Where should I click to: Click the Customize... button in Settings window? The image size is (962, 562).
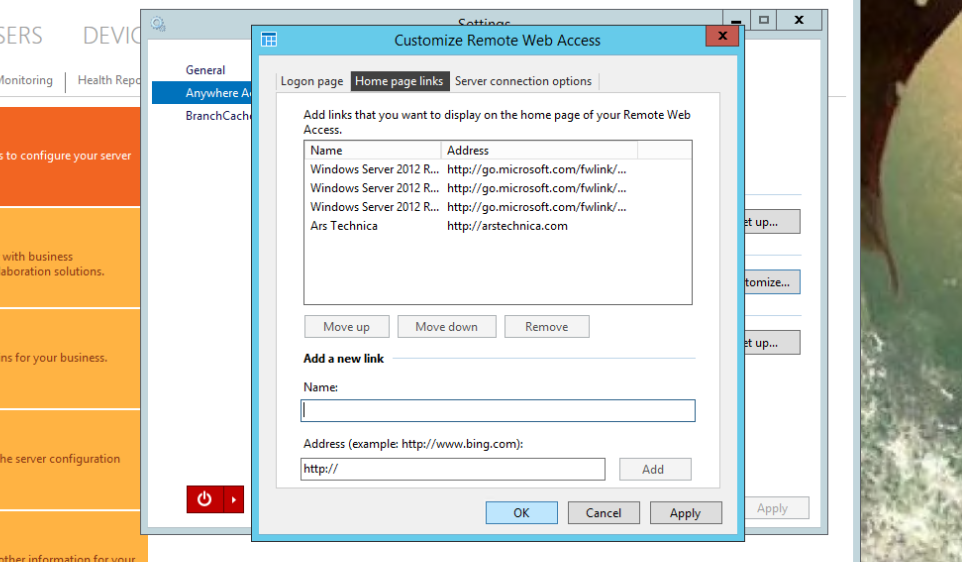[772, 282]
